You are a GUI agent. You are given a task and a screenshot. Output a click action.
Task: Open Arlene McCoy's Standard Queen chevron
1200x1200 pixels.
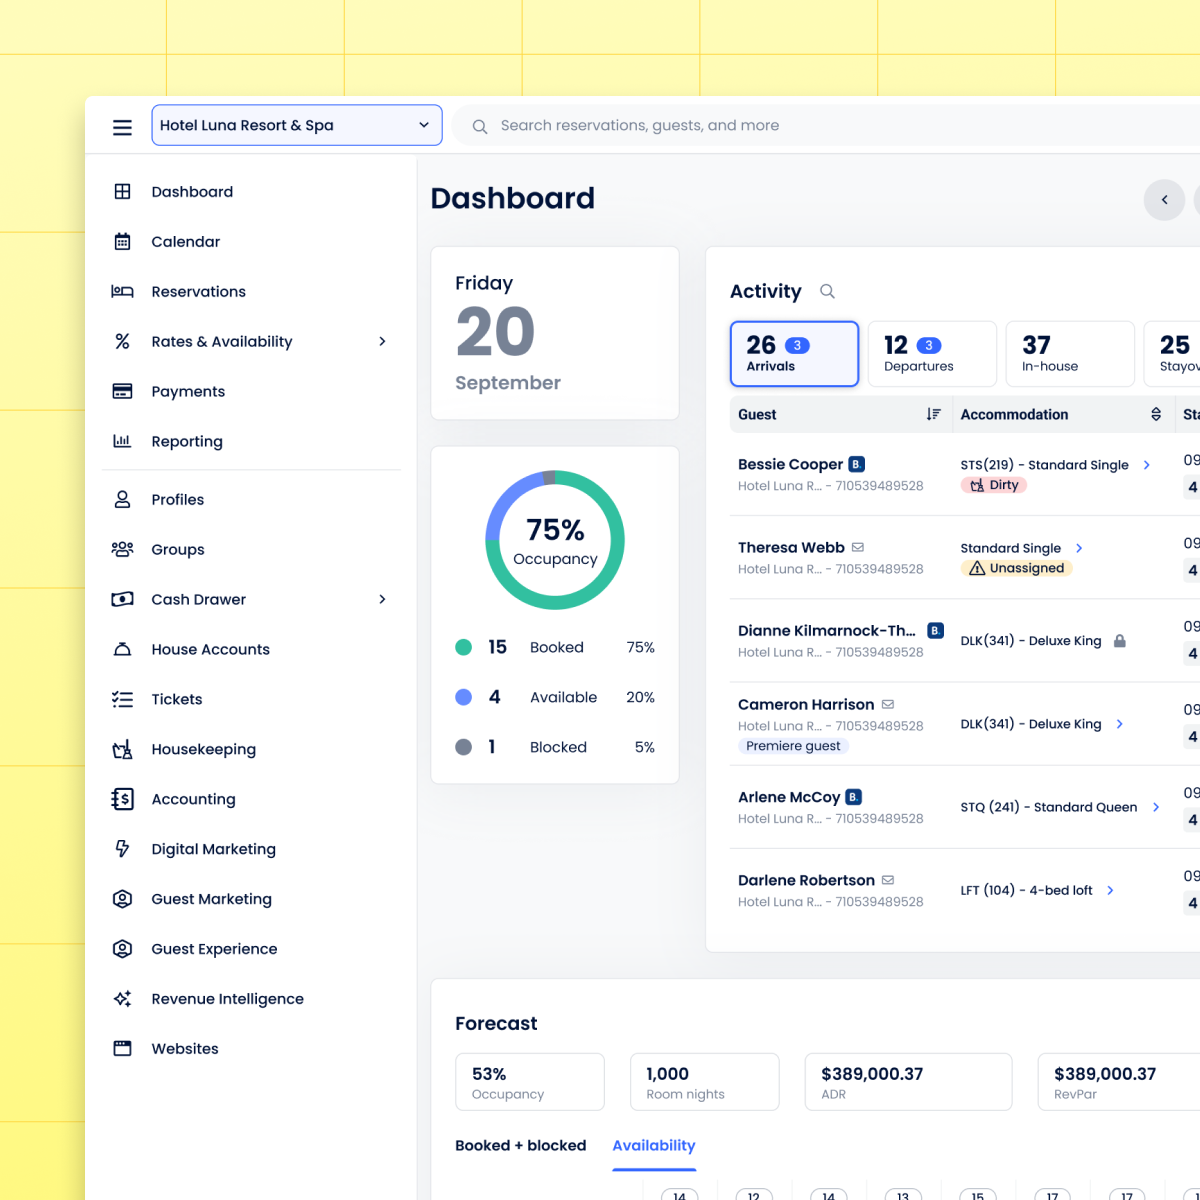1156,807
